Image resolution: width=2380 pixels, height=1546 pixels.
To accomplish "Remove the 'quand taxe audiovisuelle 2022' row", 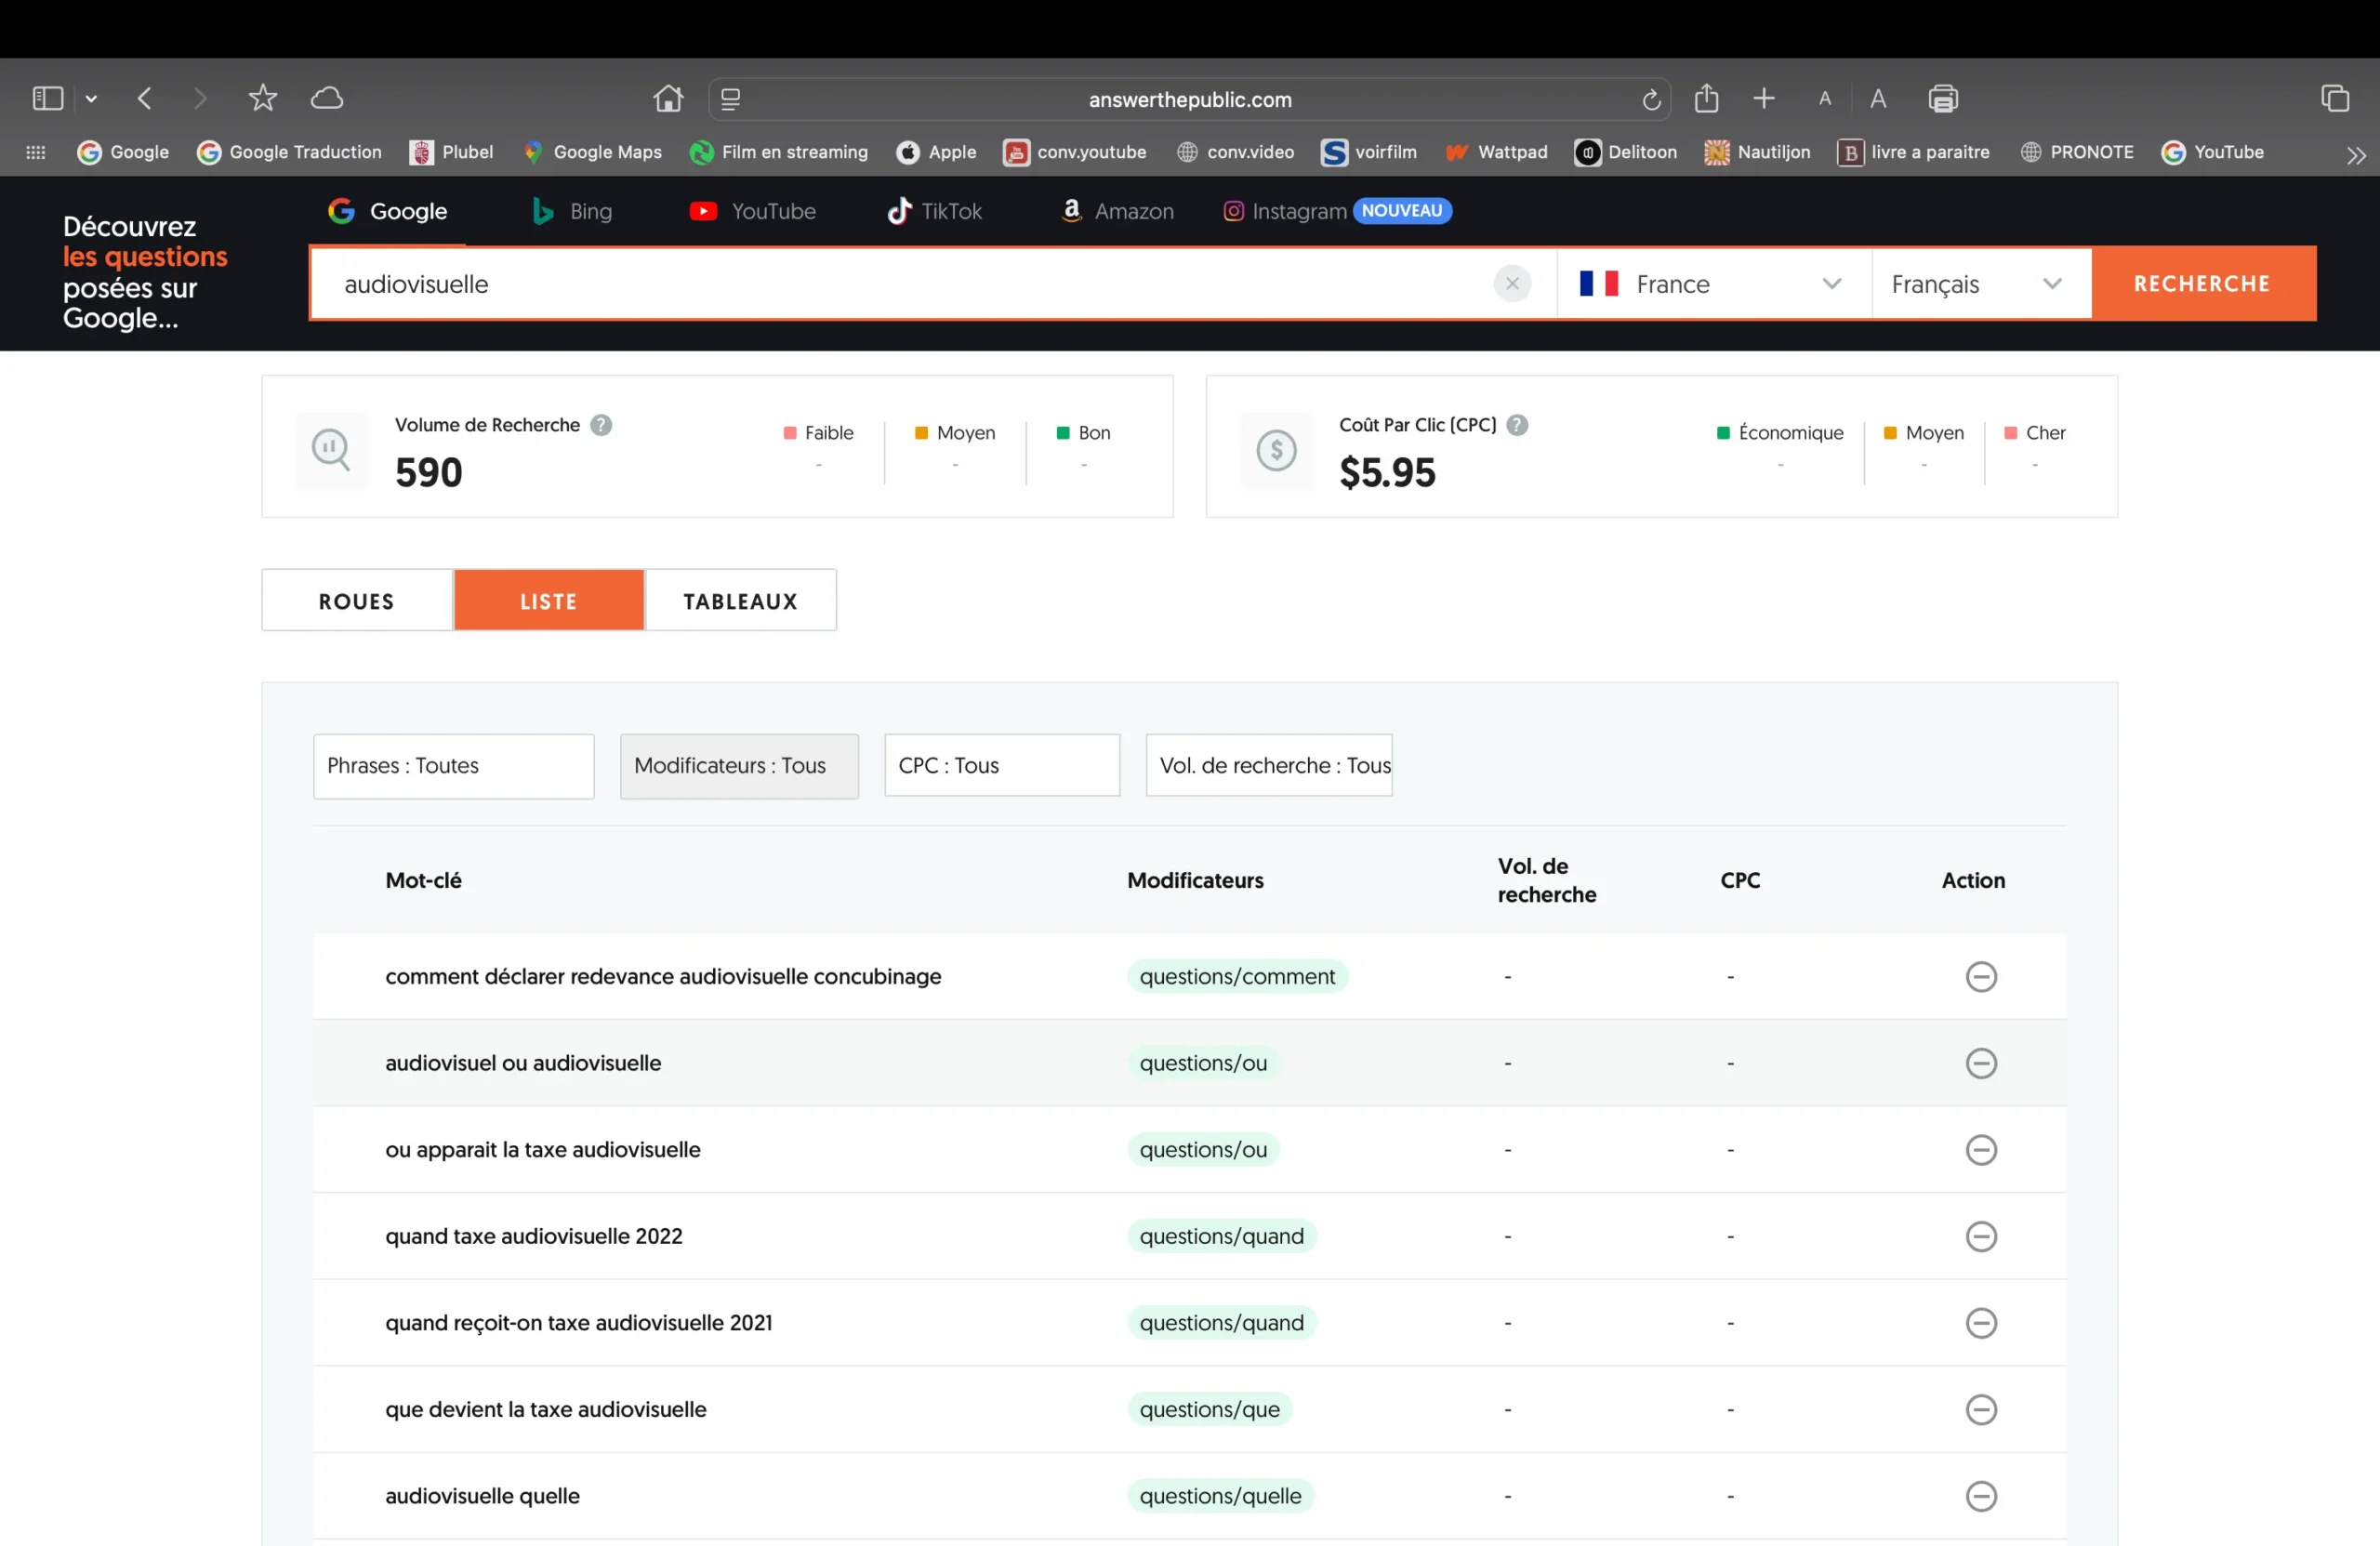I will [1981, 1236].
